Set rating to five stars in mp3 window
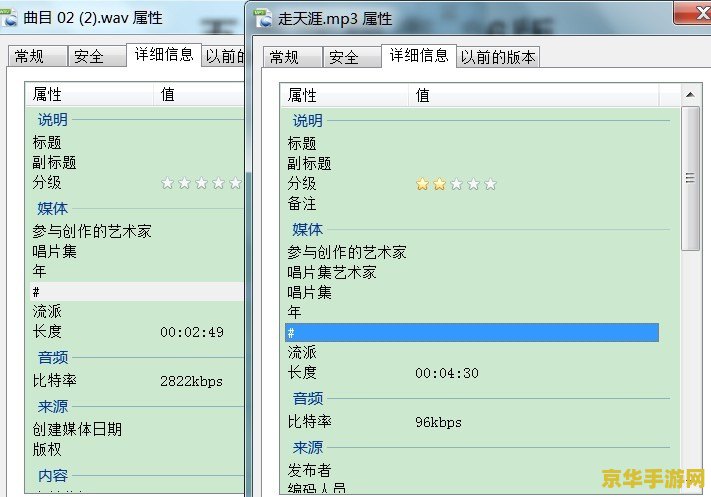This screenshot has width=711, height=497. pyautogui.click(x=490, y=184)
